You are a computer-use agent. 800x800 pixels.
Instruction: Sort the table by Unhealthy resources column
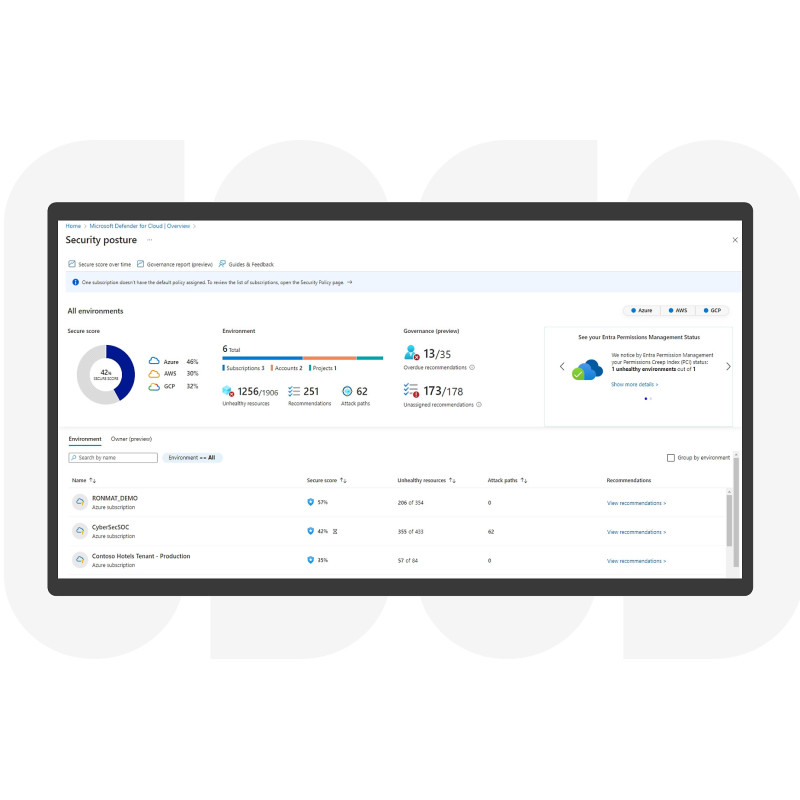pyautogui.click(x=427, y=480)
